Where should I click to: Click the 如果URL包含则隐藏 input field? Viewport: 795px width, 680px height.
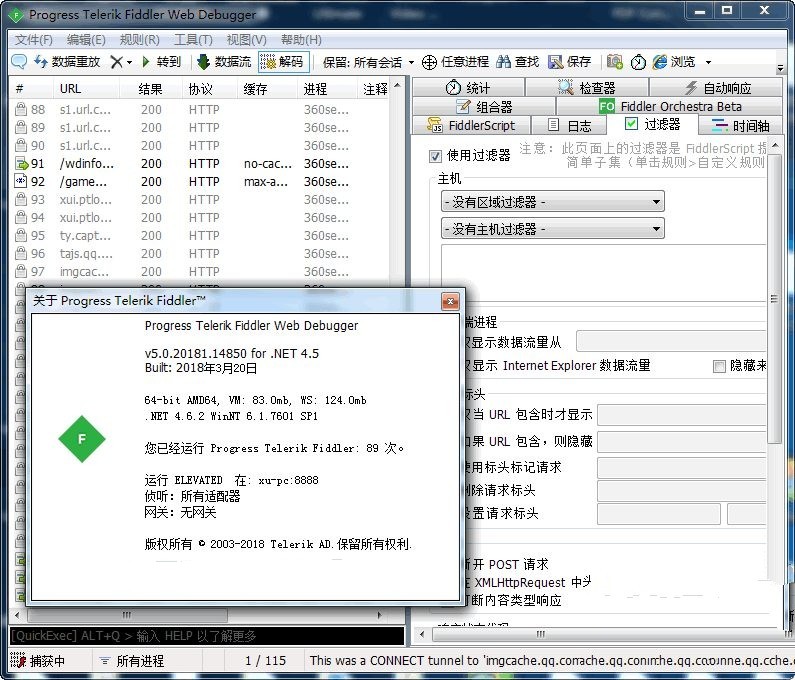click(x=681, y=442)
